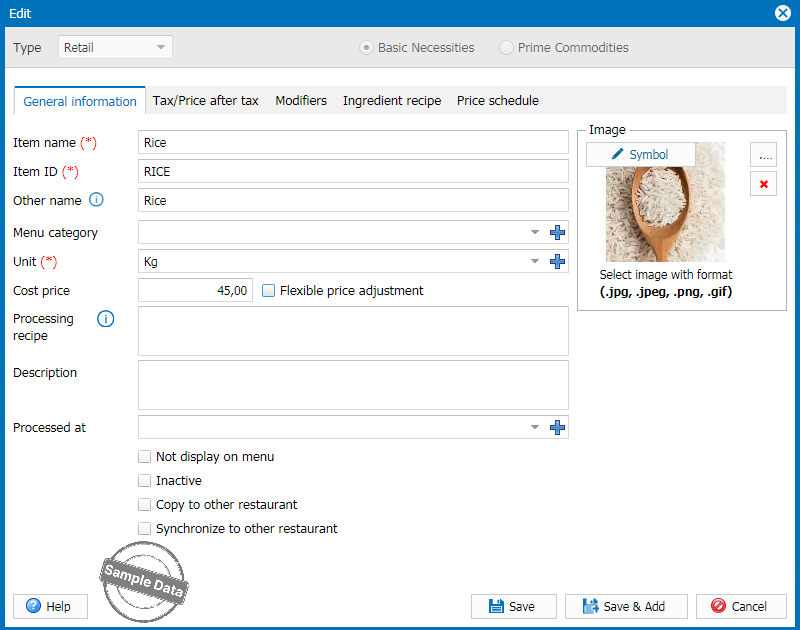
Task: Remove image with the red X button
Action: [x=764, y=184]
